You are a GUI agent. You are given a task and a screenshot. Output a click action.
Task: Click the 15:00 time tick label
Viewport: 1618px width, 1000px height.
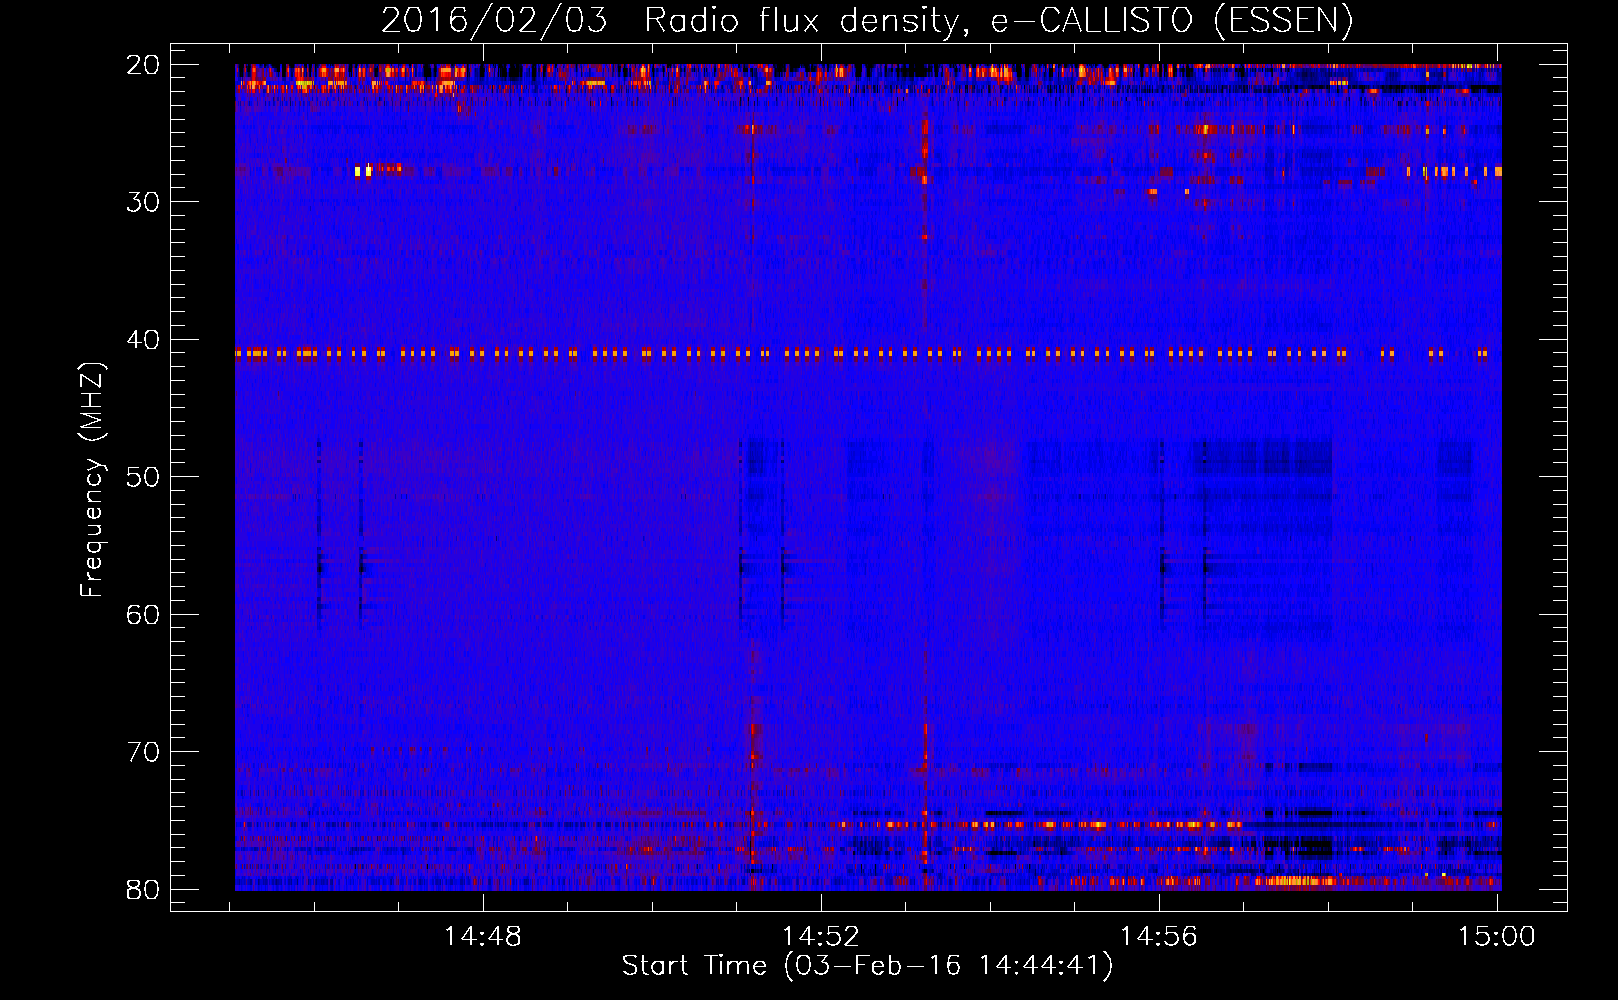tap(1497, 937)
